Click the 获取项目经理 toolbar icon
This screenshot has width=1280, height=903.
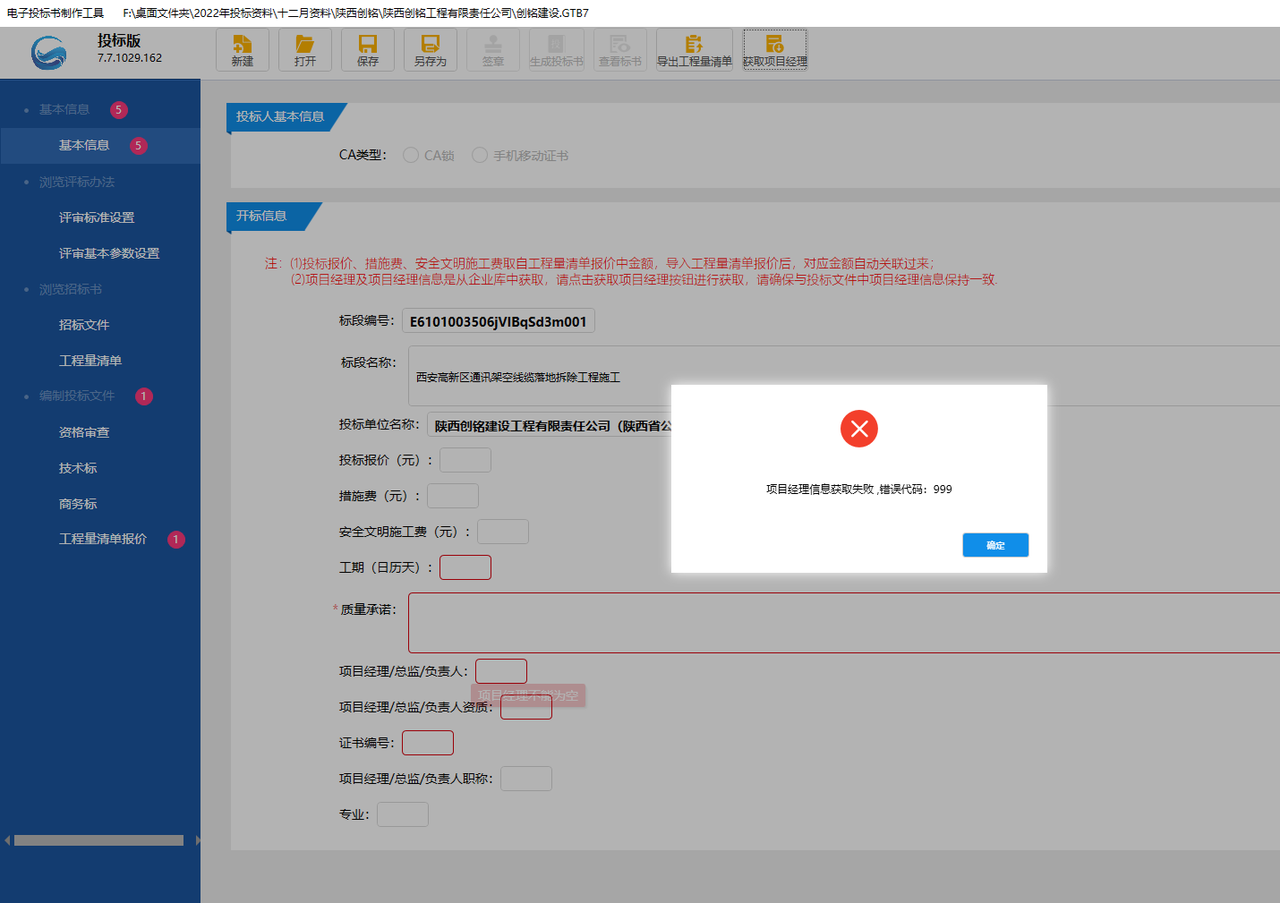pyautogui.click(x=774, y=50)
